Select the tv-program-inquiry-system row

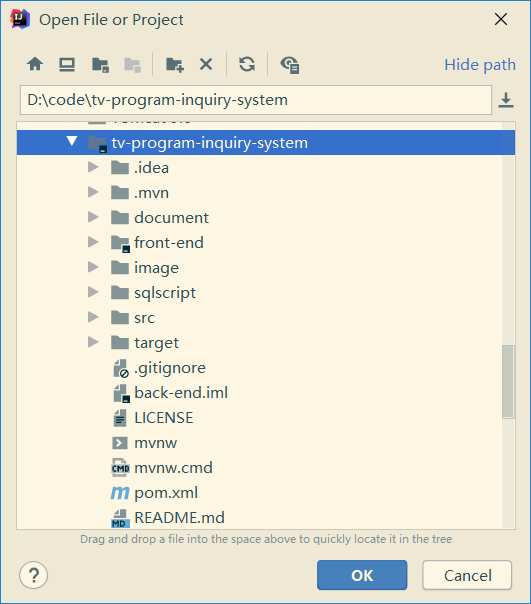point(266,143)
